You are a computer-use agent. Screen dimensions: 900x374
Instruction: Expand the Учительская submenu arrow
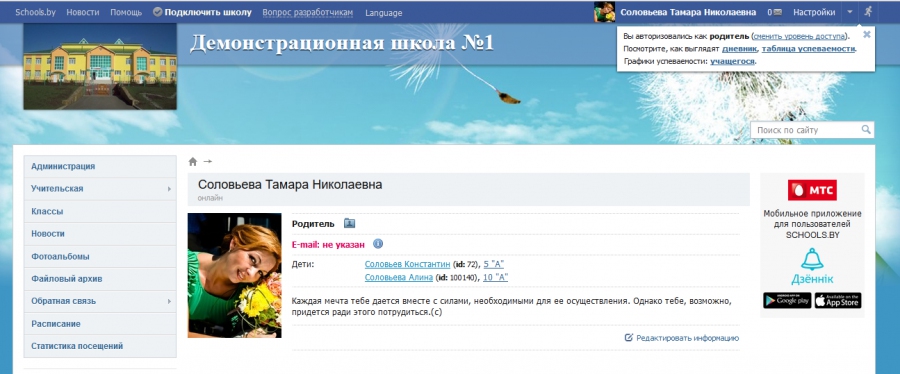coord(169,189)
